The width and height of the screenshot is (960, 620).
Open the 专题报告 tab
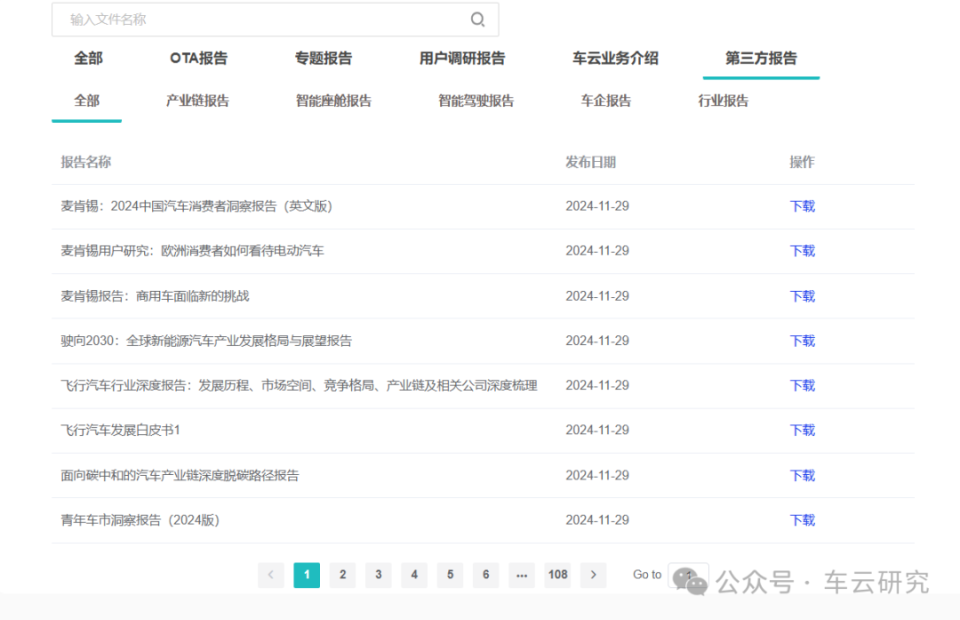click(323, 58)
